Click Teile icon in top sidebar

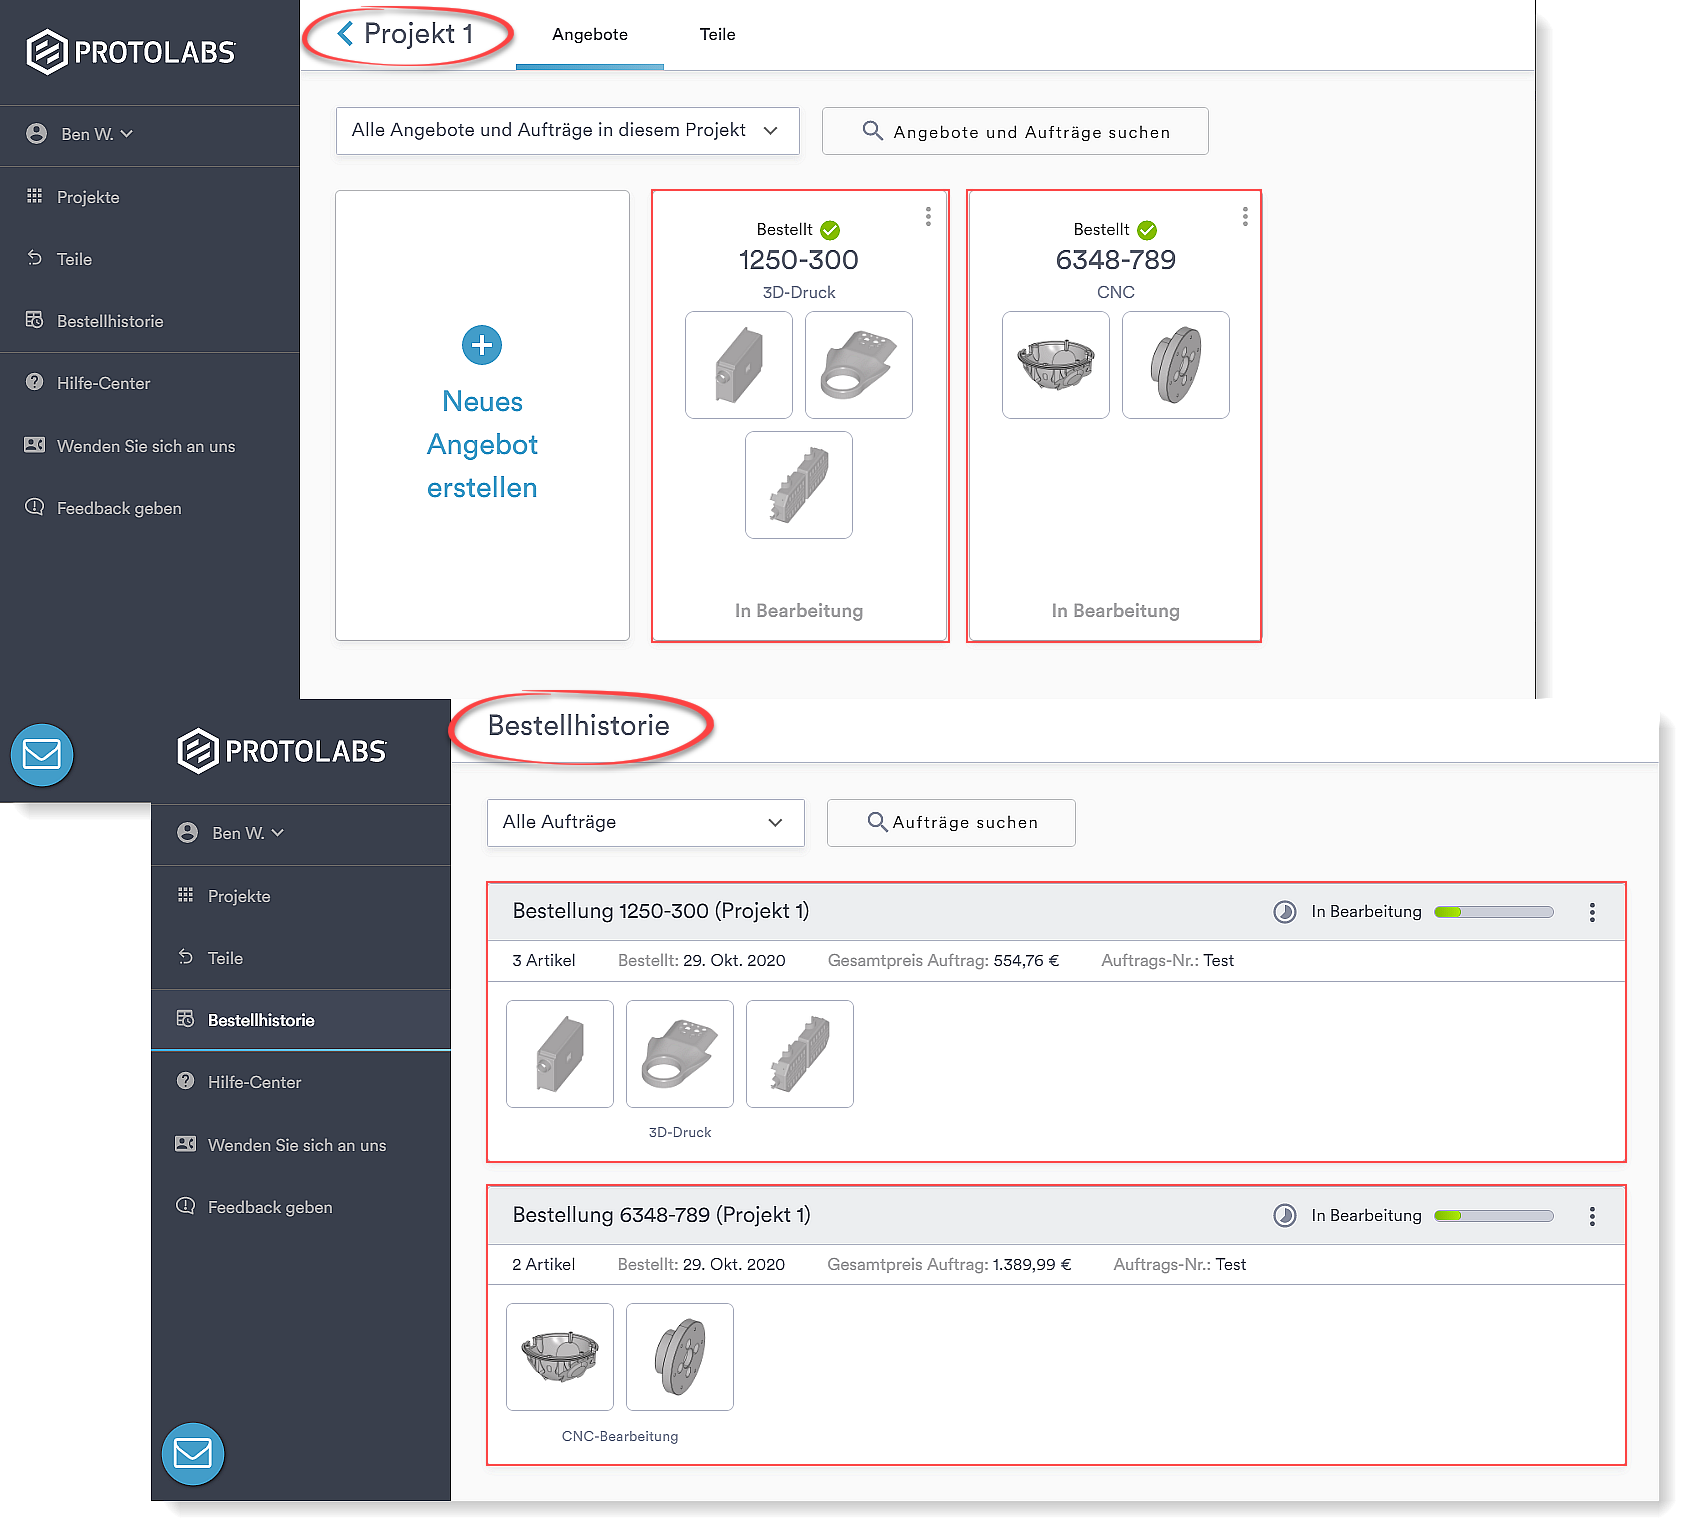[35, 258]
